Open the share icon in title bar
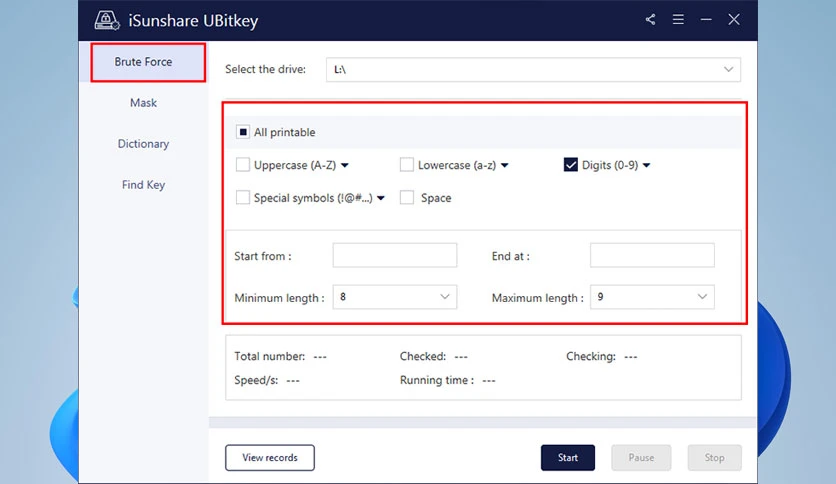The height and width of the screenshot is (484, 836). tap(650, 20)
